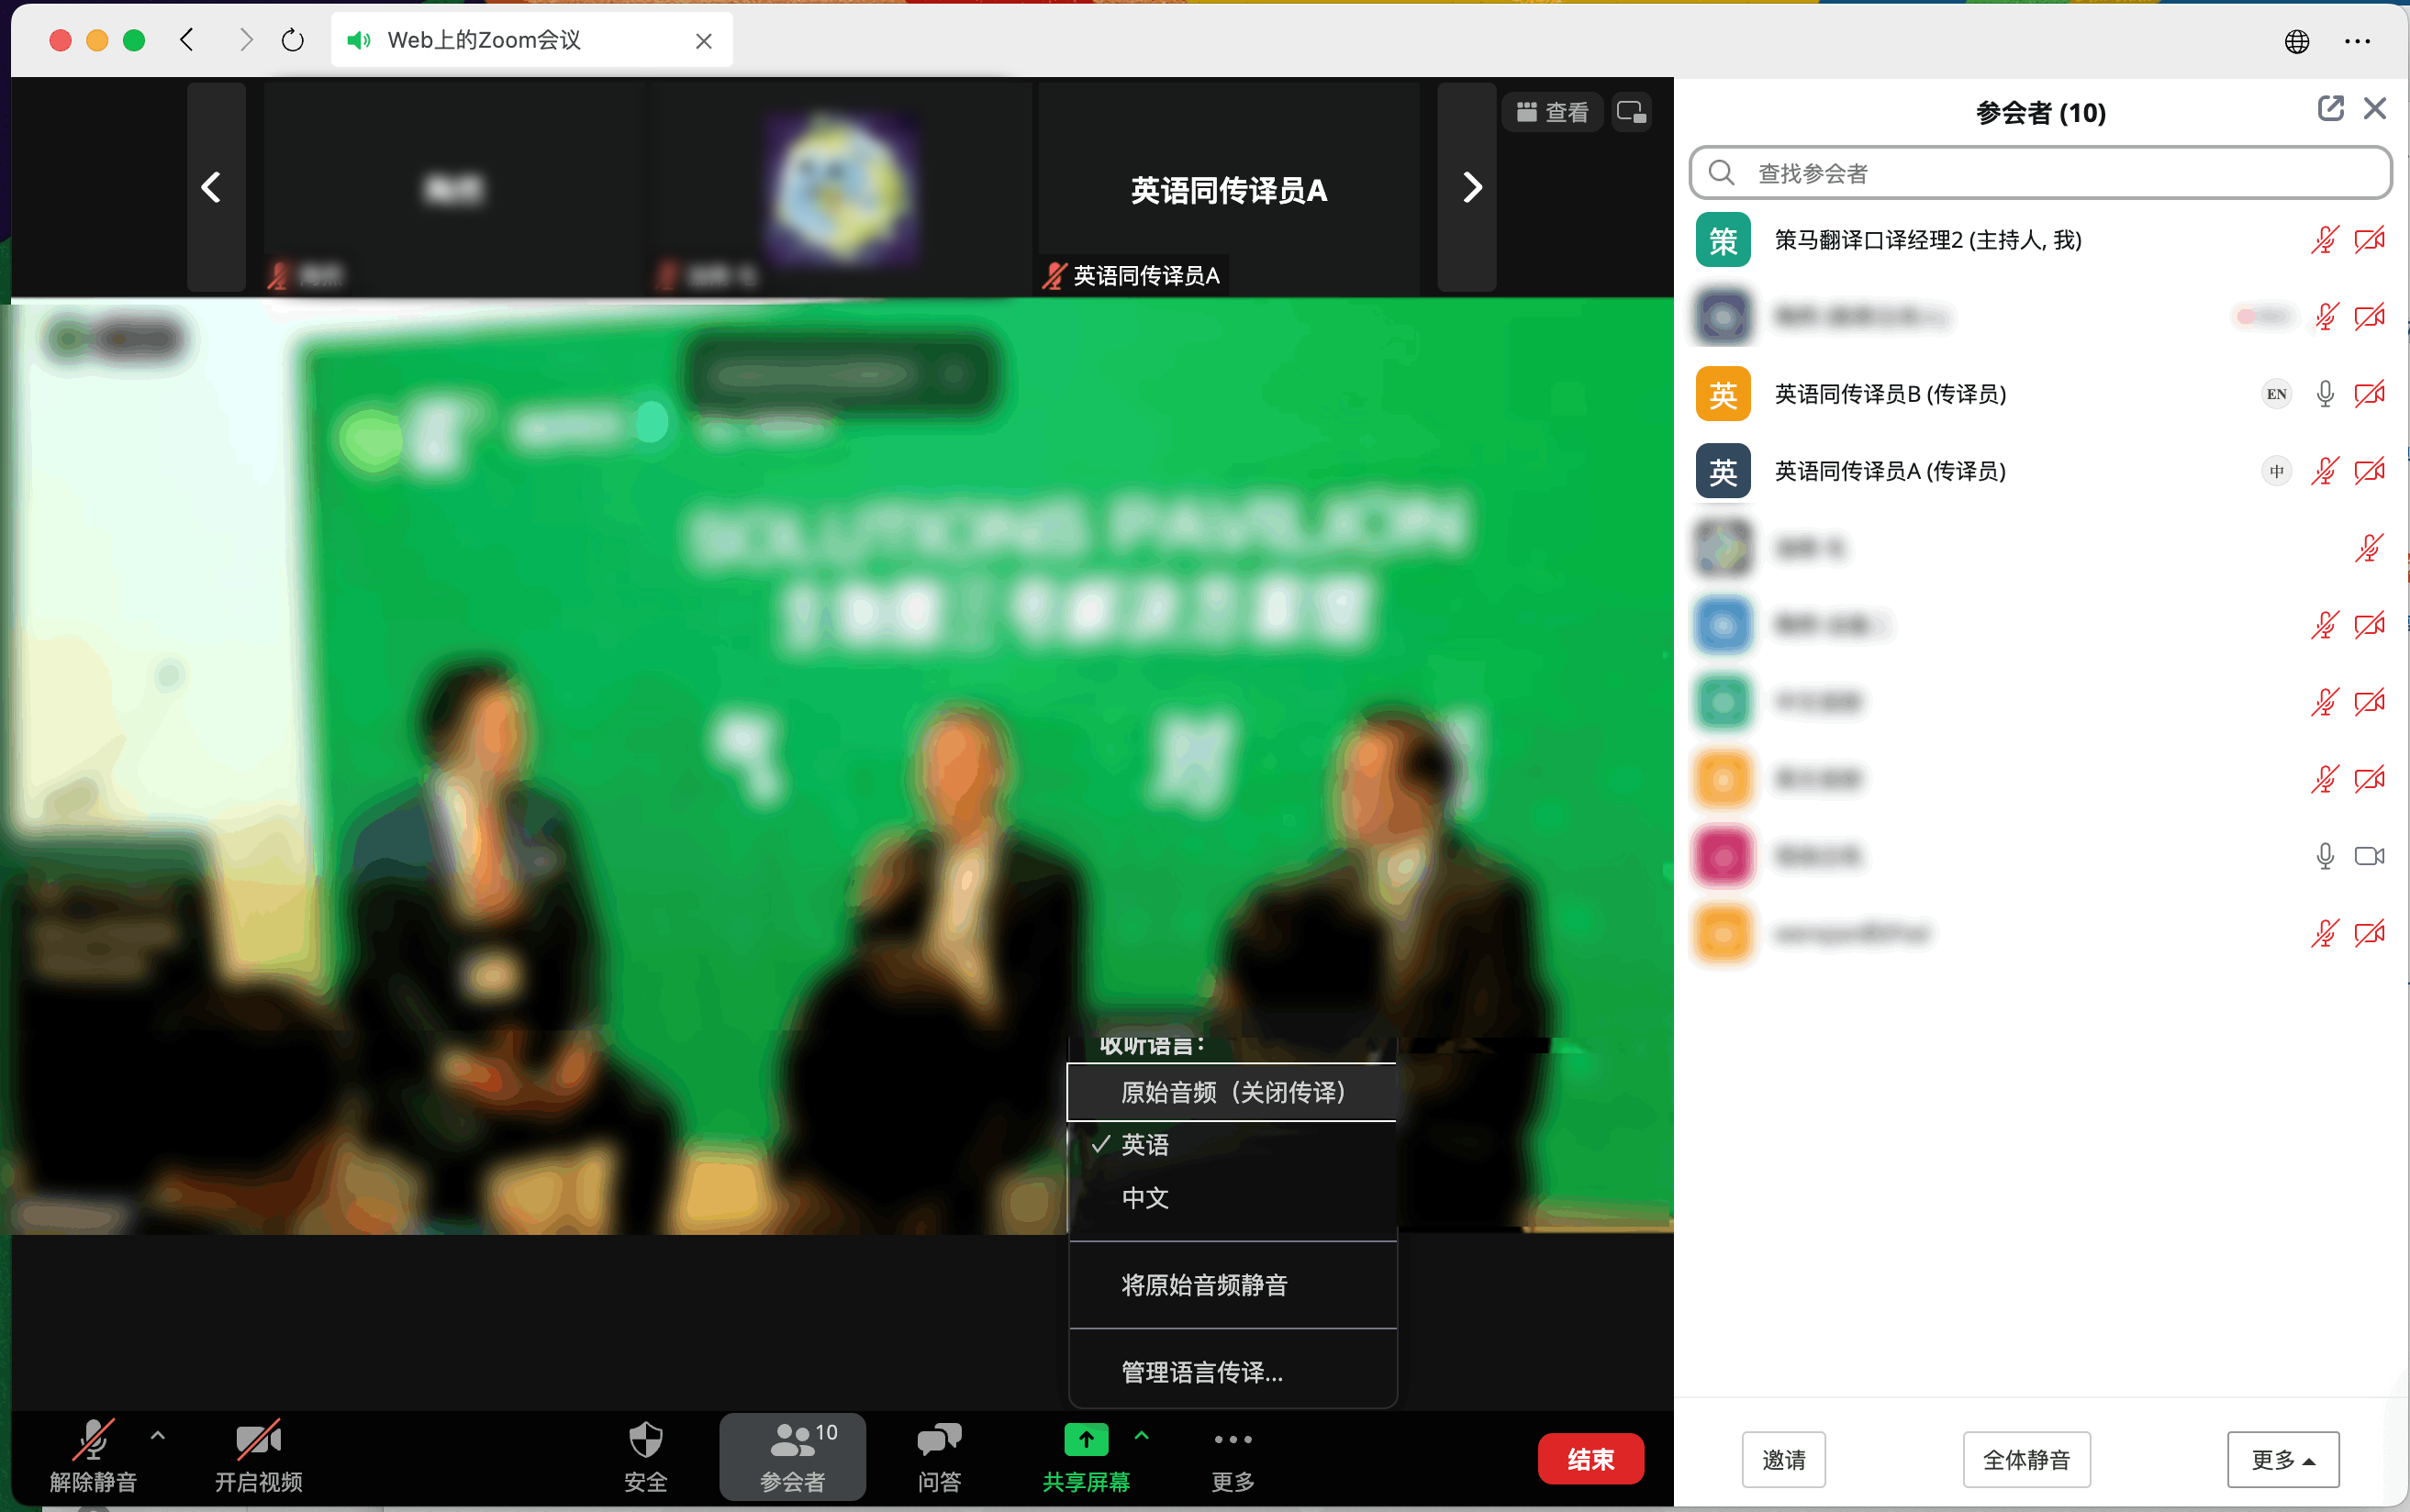This screenshot has width=2410, height=1512.
Task: Select the Web上的Zoom会议 browser tab
Action: 532,40
